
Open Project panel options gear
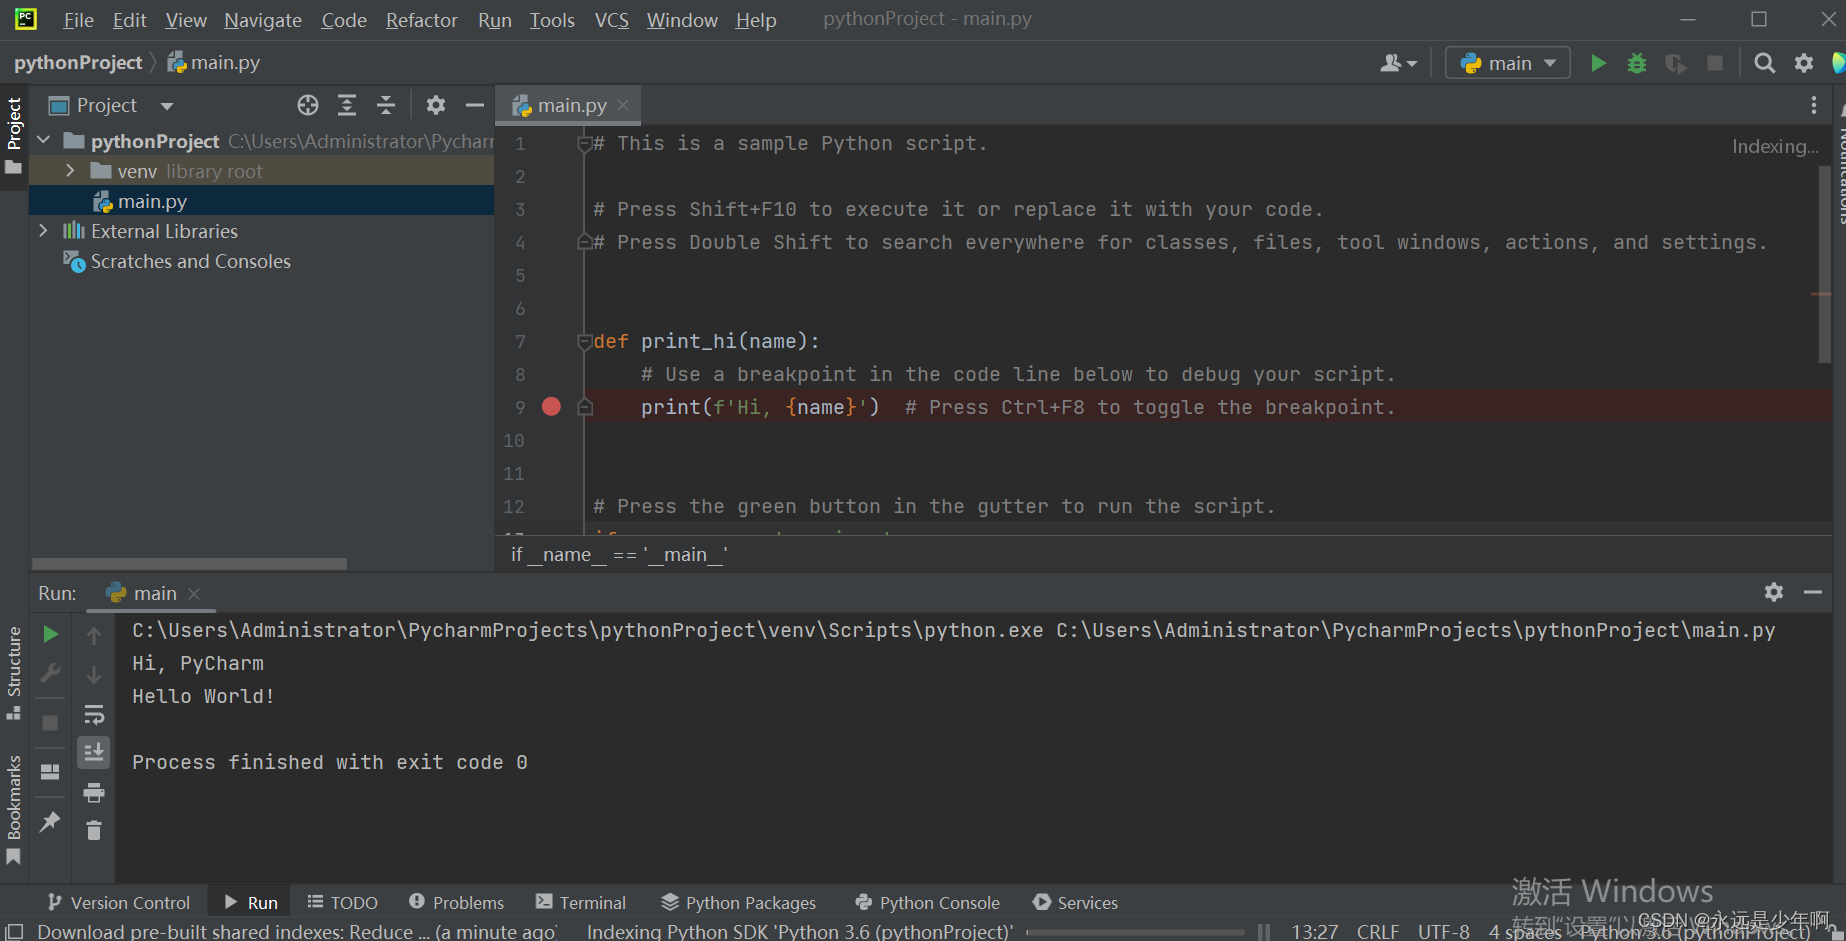436,105
